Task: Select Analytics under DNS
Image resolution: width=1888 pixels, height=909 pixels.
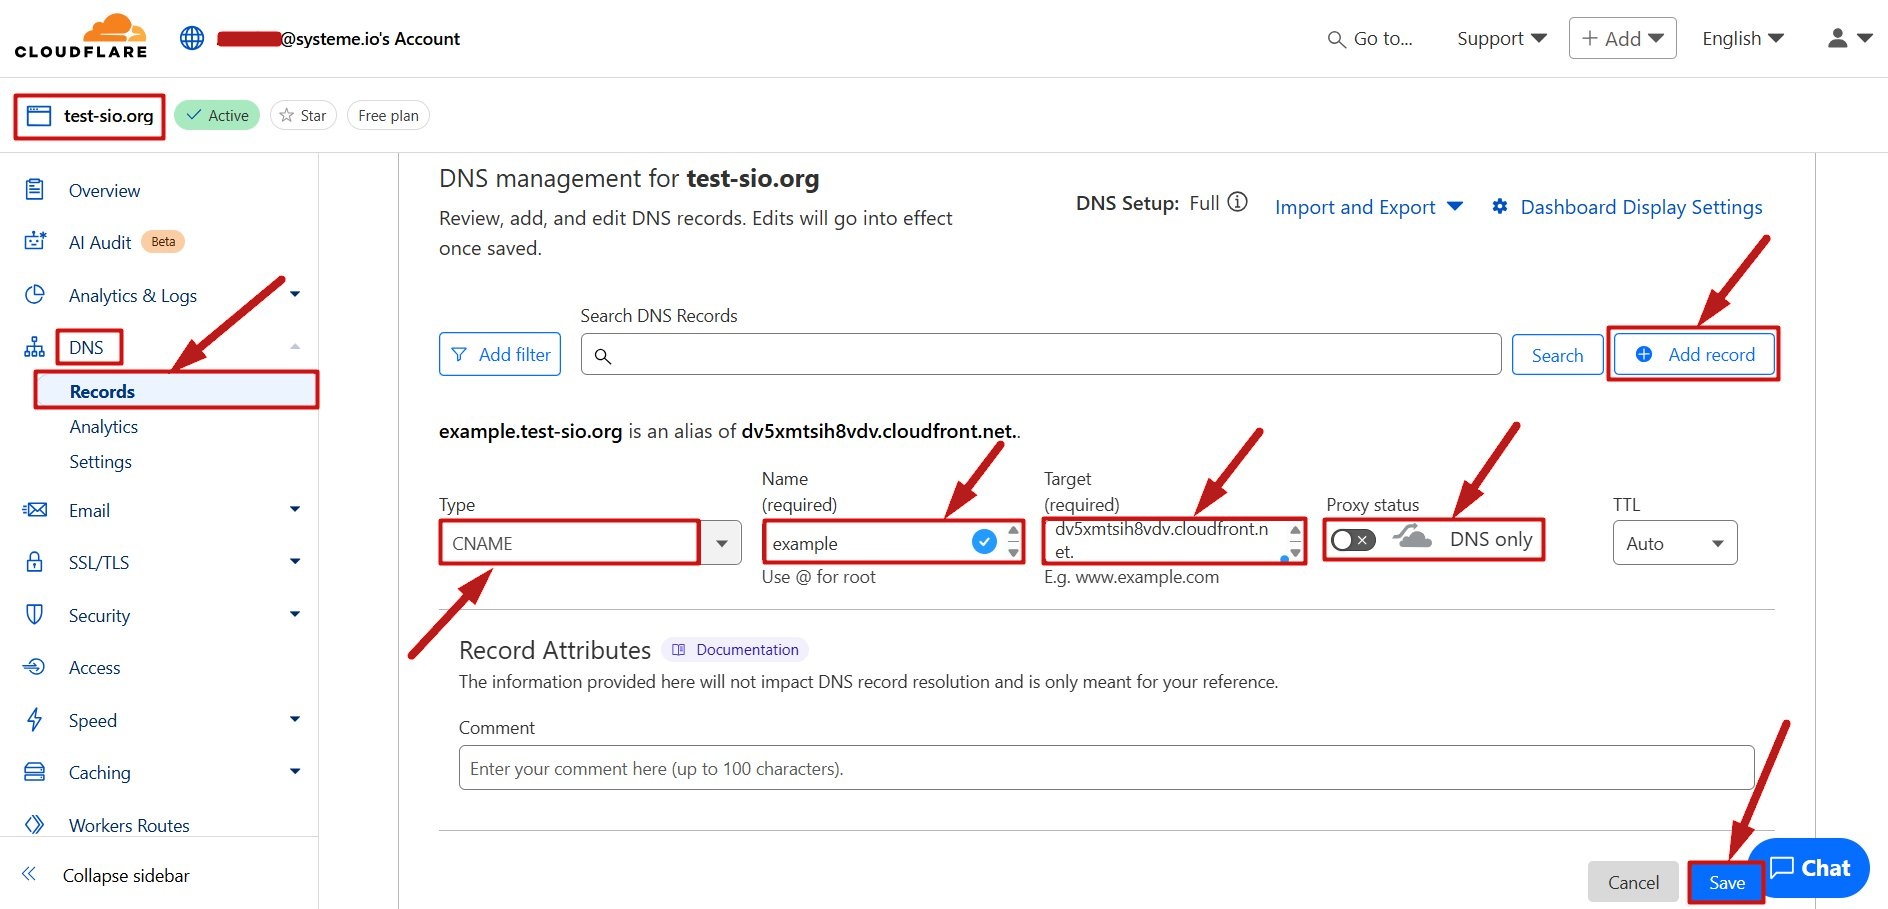Action: [x=104, y=426]
